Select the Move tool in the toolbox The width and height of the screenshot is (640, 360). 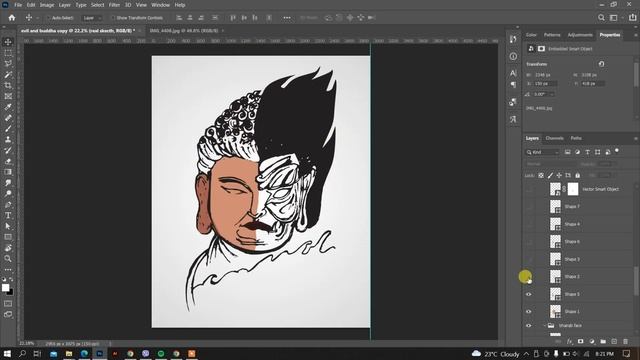(8, 42)
